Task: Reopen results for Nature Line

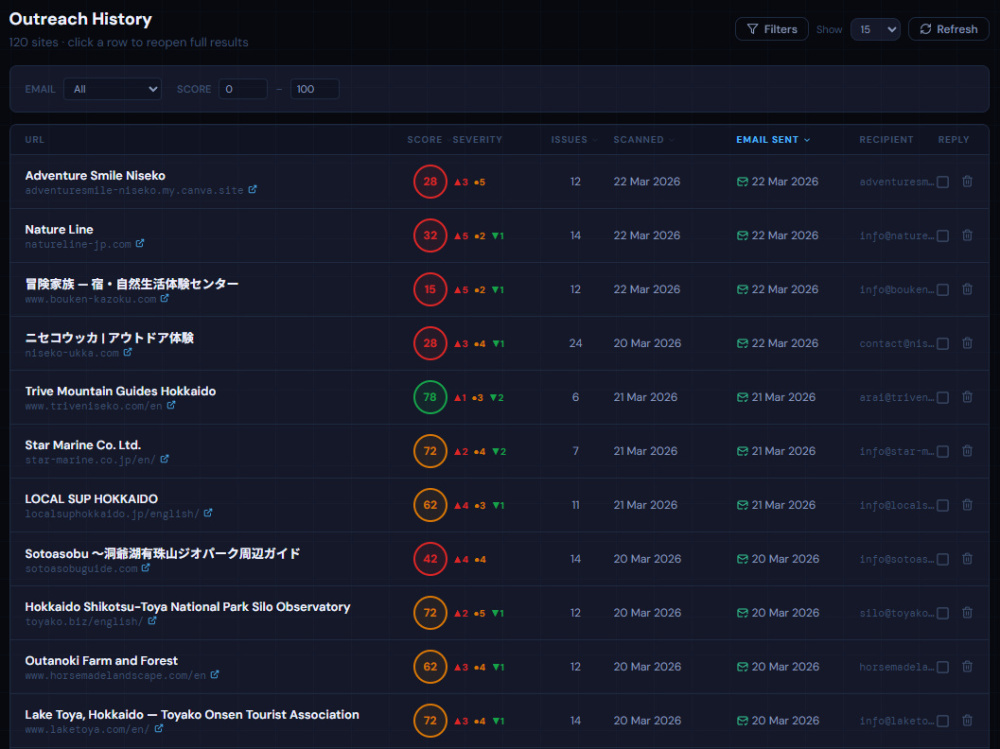Action: click(x=499, y=235)
